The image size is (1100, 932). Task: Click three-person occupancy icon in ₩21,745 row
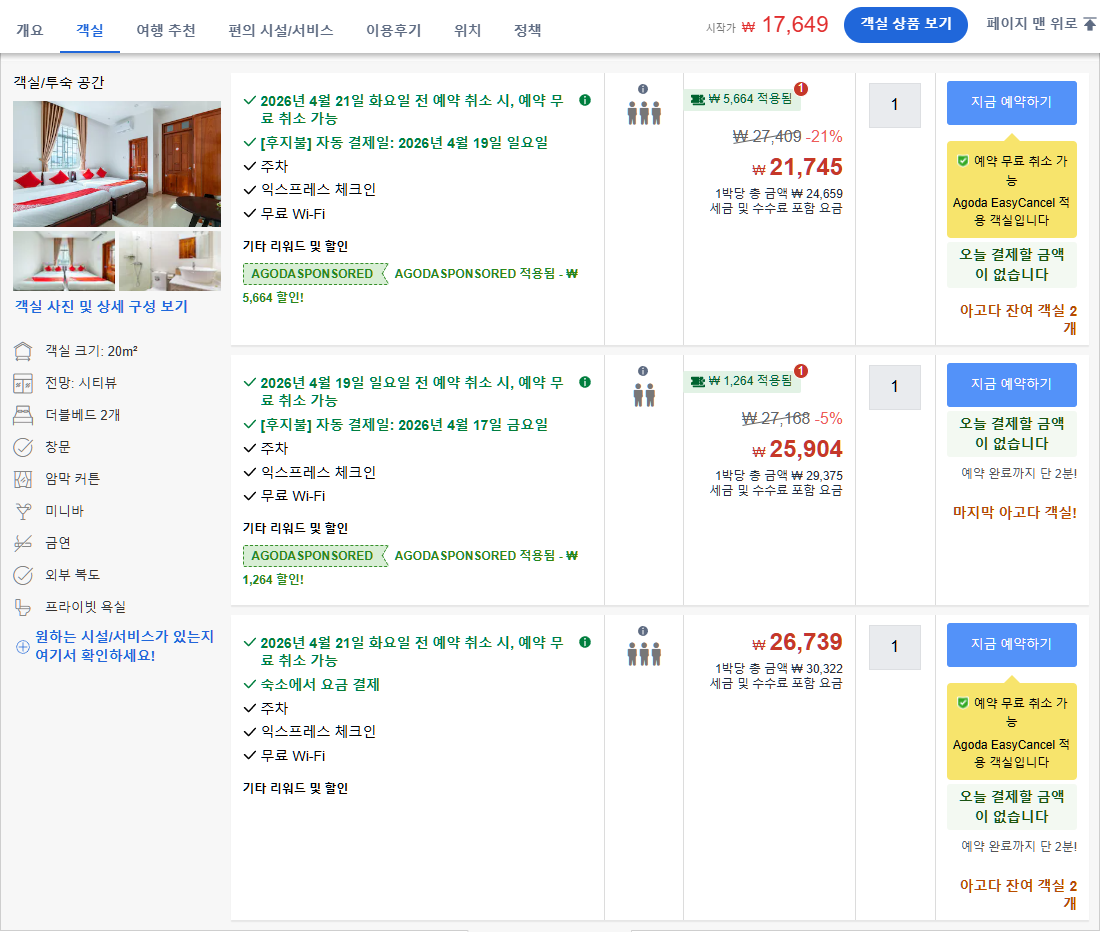(644, 114)
